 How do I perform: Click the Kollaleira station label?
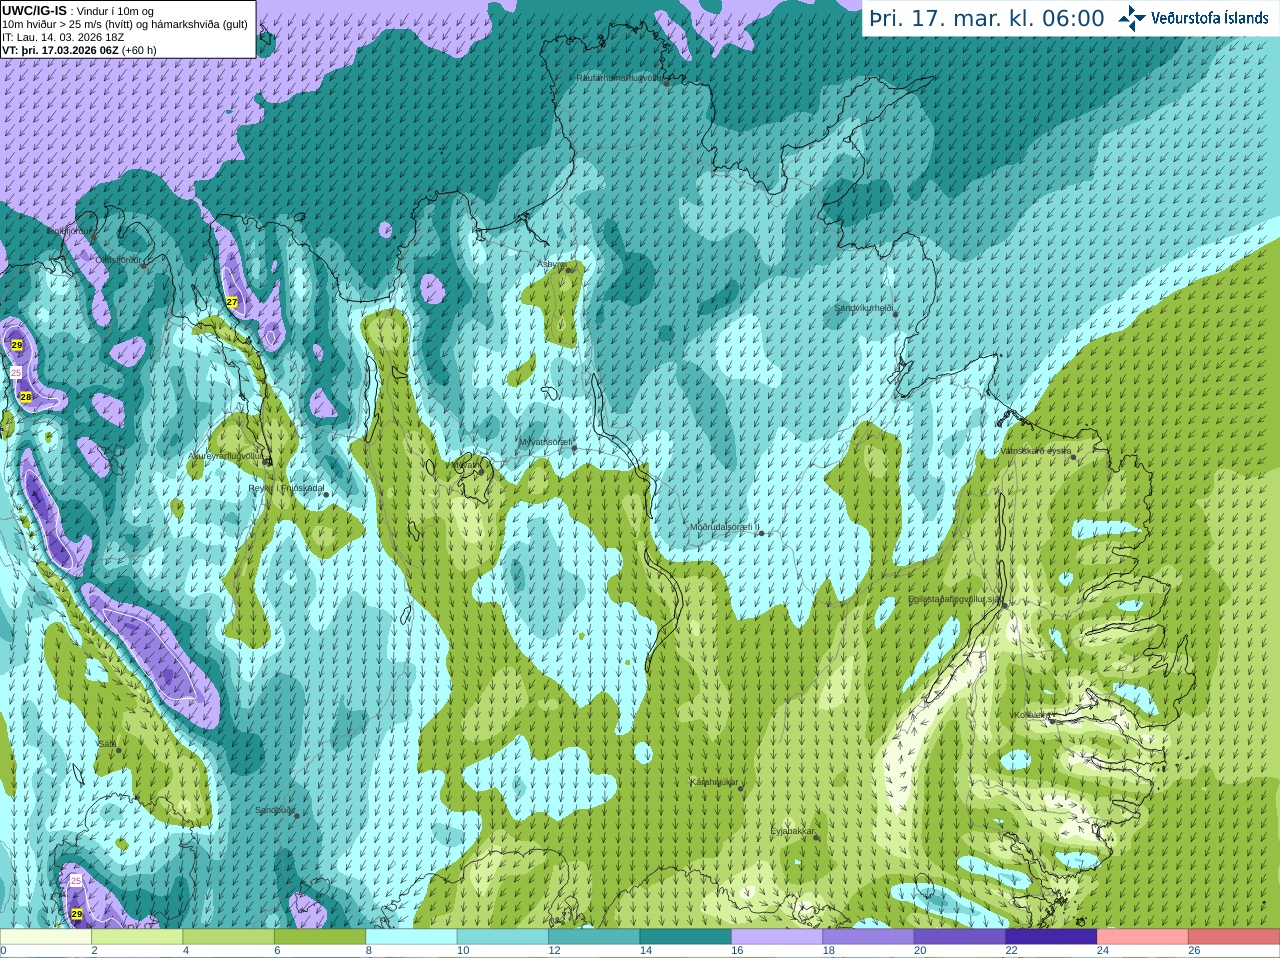1031,715
